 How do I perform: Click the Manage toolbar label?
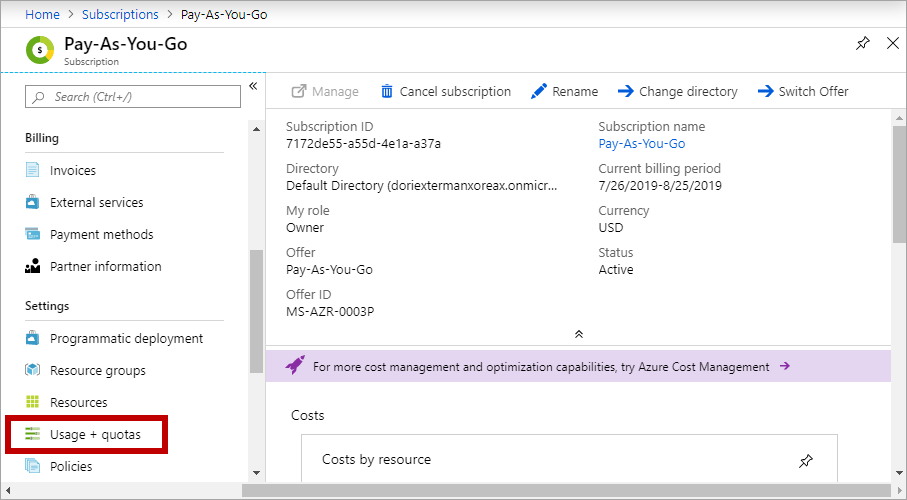tap(335, 91)
